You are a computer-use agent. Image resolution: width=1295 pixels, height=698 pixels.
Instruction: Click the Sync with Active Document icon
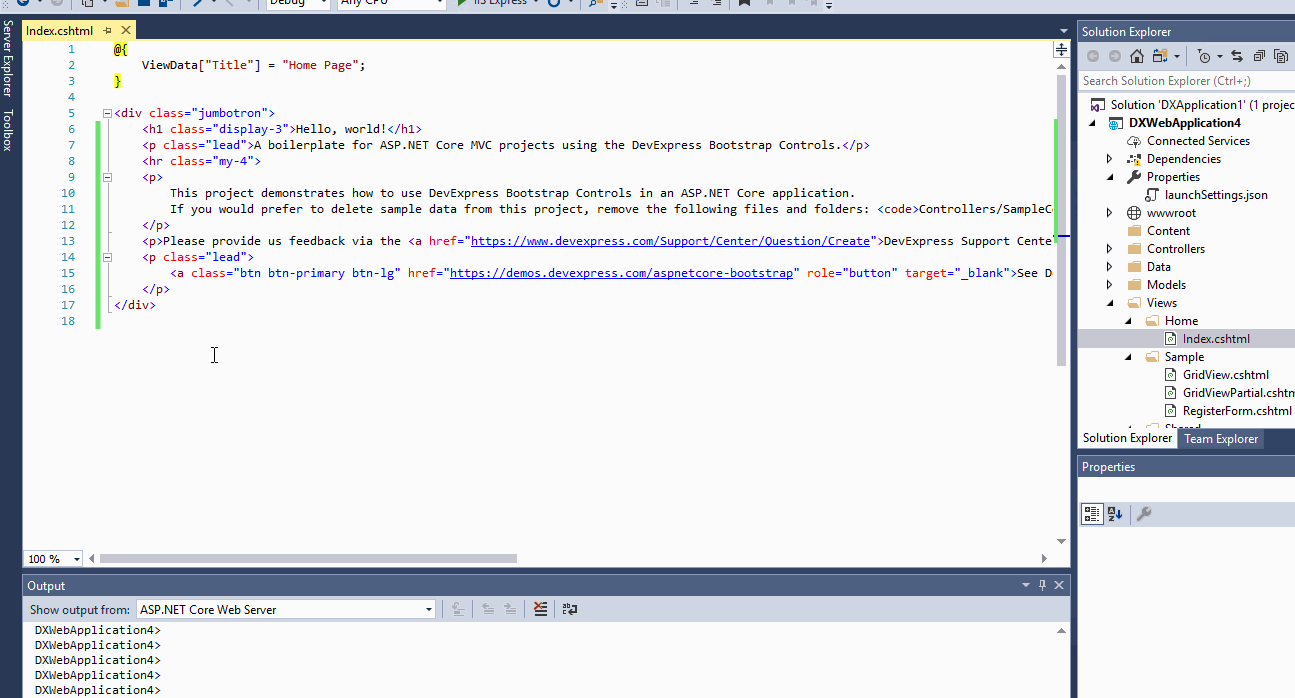(x=1237, y=55)
